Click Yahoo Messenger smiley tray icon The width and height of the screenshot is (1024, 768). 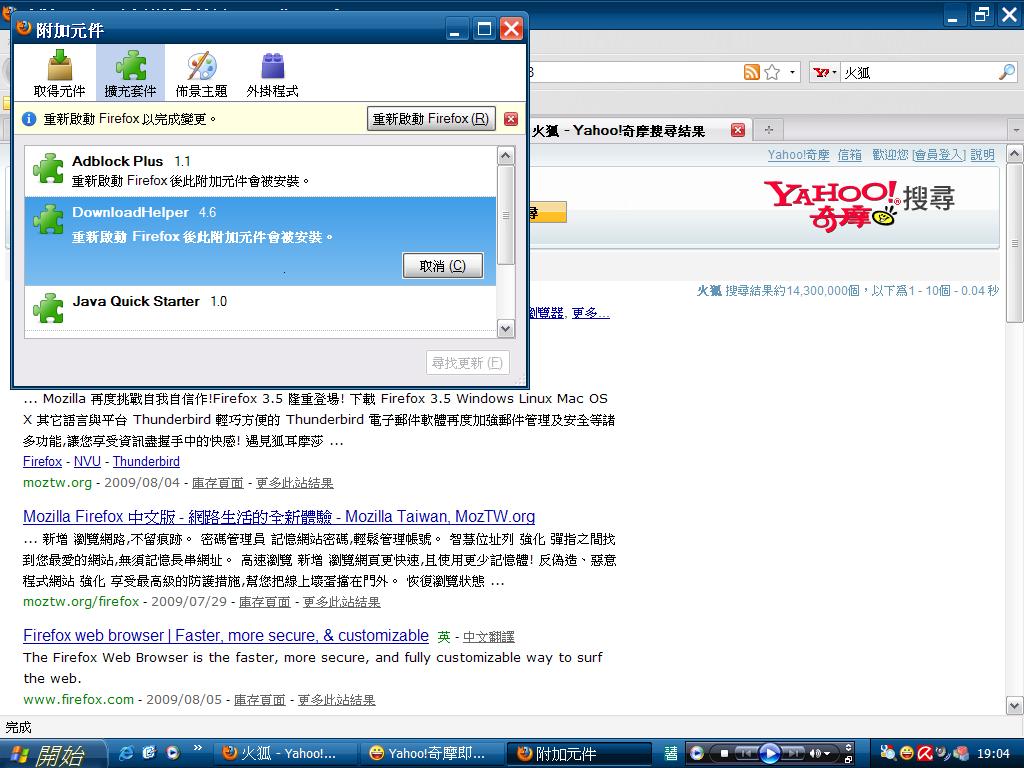907,754
